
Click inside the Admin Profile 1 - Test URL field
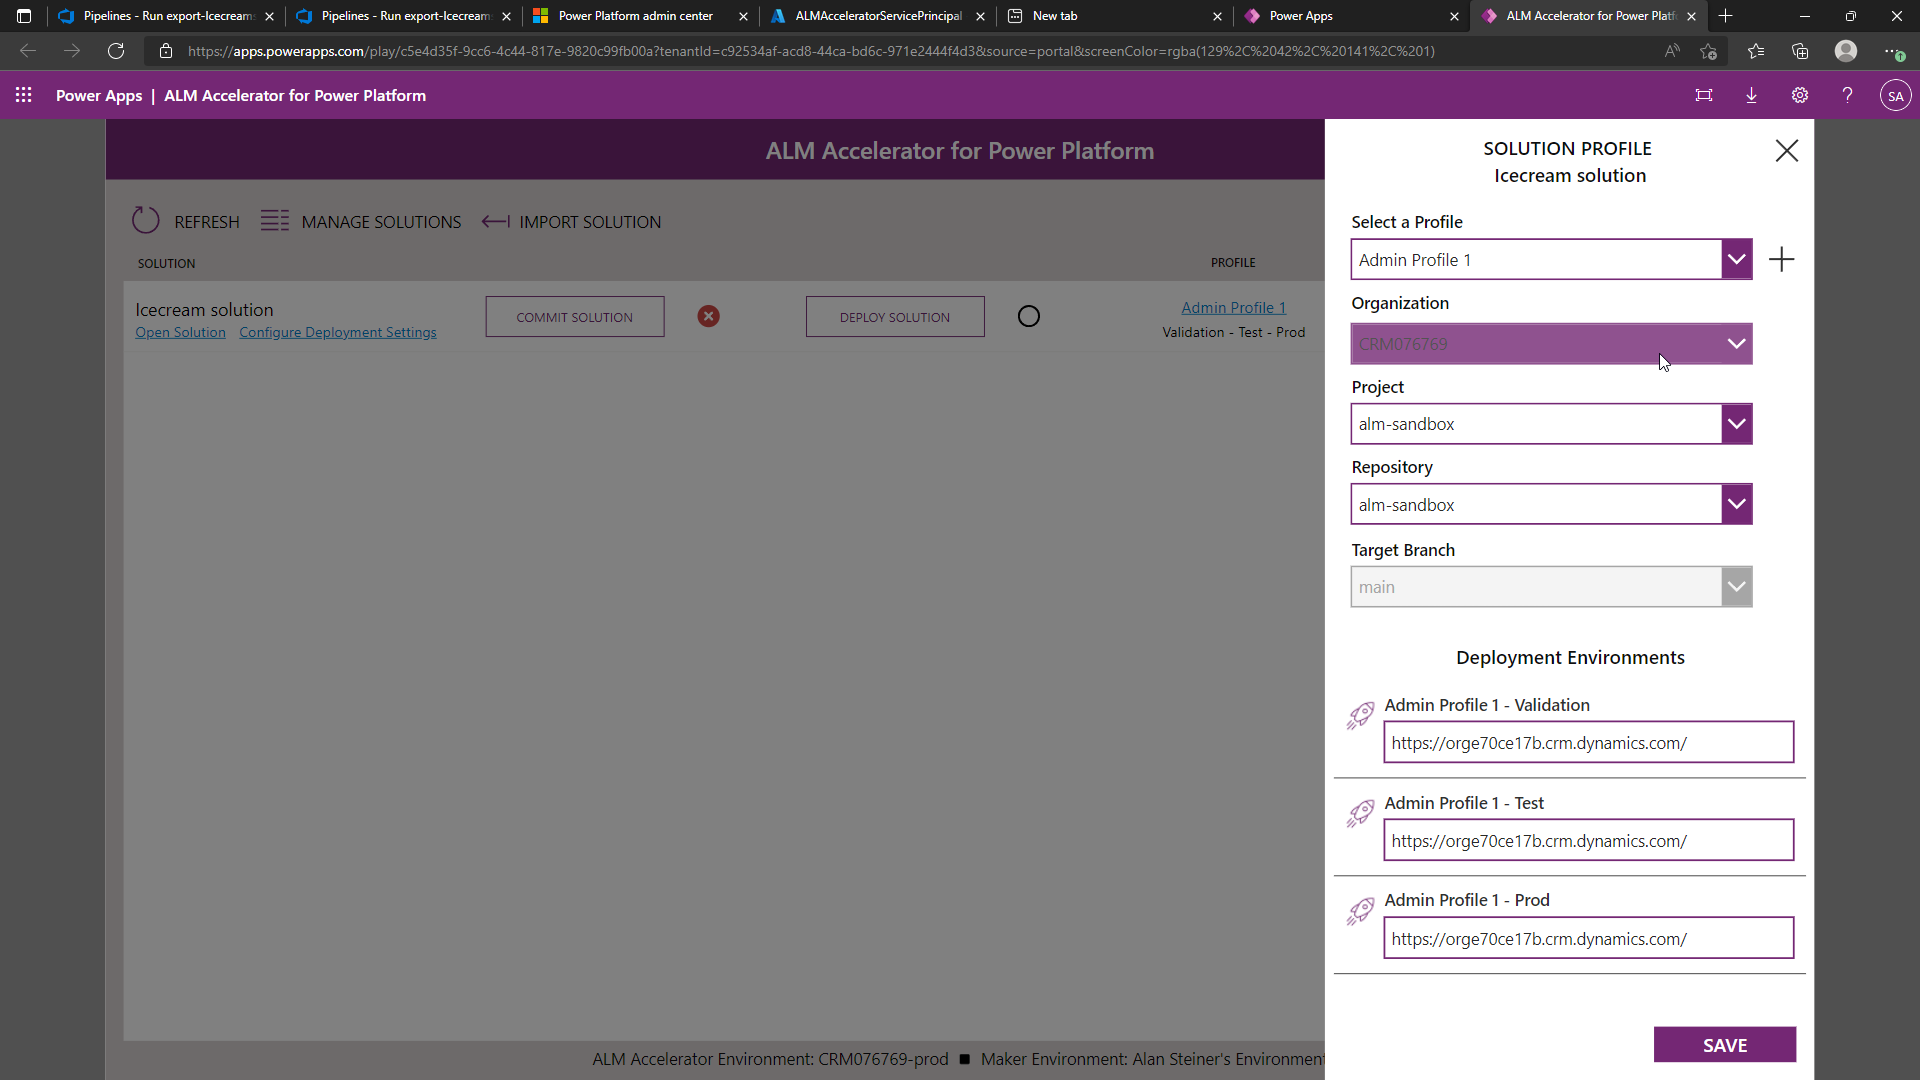click(1588, 840)
